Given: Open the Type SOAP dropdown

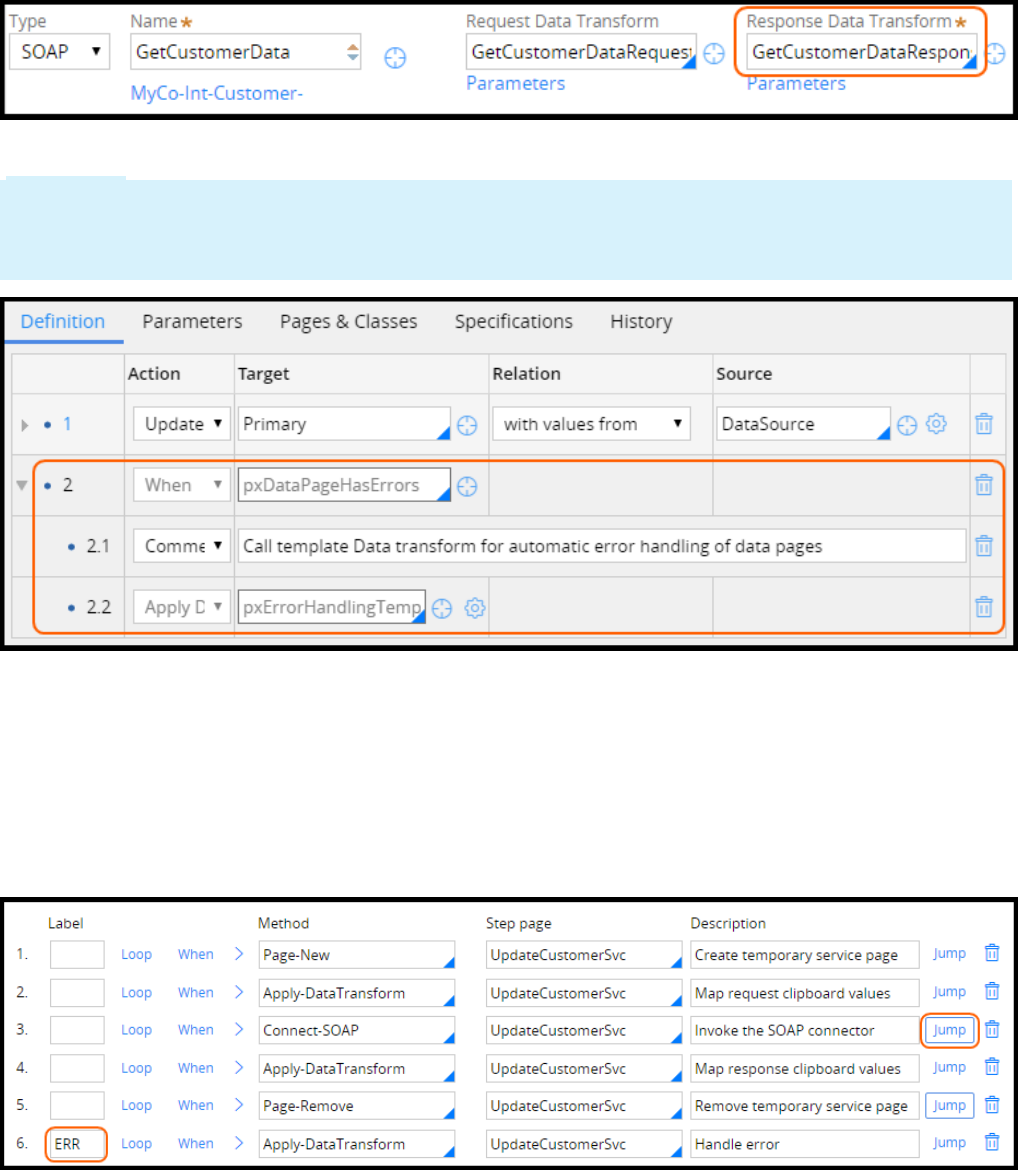Looking at the screenshot, I should pyautogui.click(x=60, y=51).
